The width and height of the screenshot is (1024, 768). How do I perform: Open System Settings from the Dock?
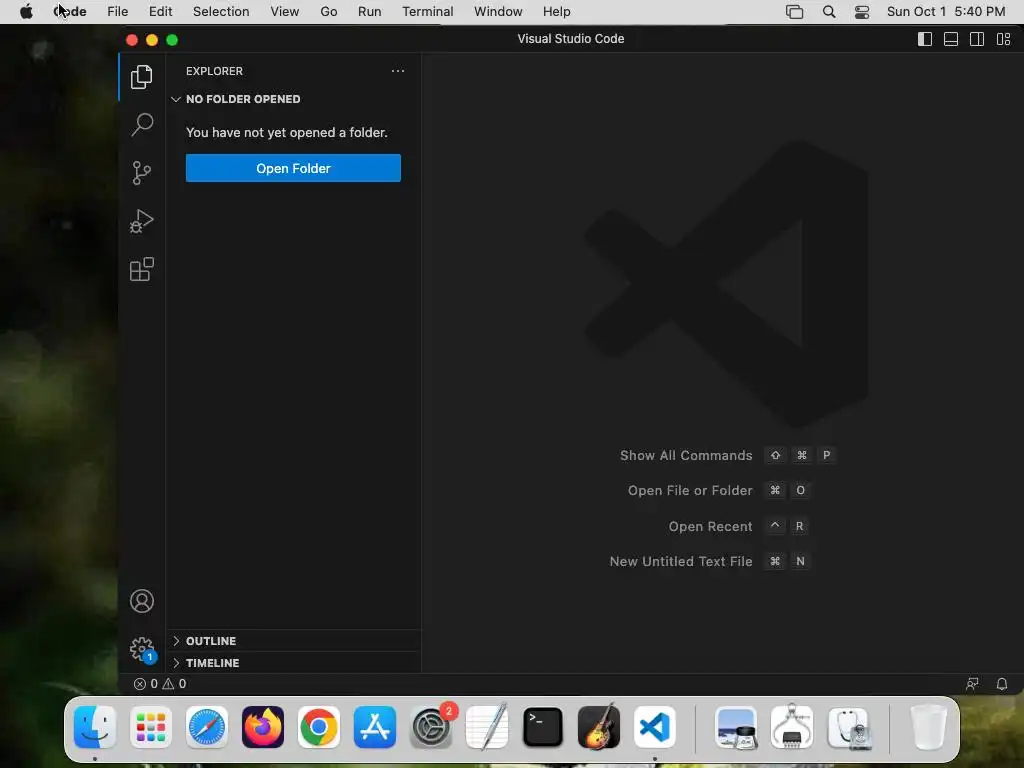pyautogui.click(x=431, y=727)
